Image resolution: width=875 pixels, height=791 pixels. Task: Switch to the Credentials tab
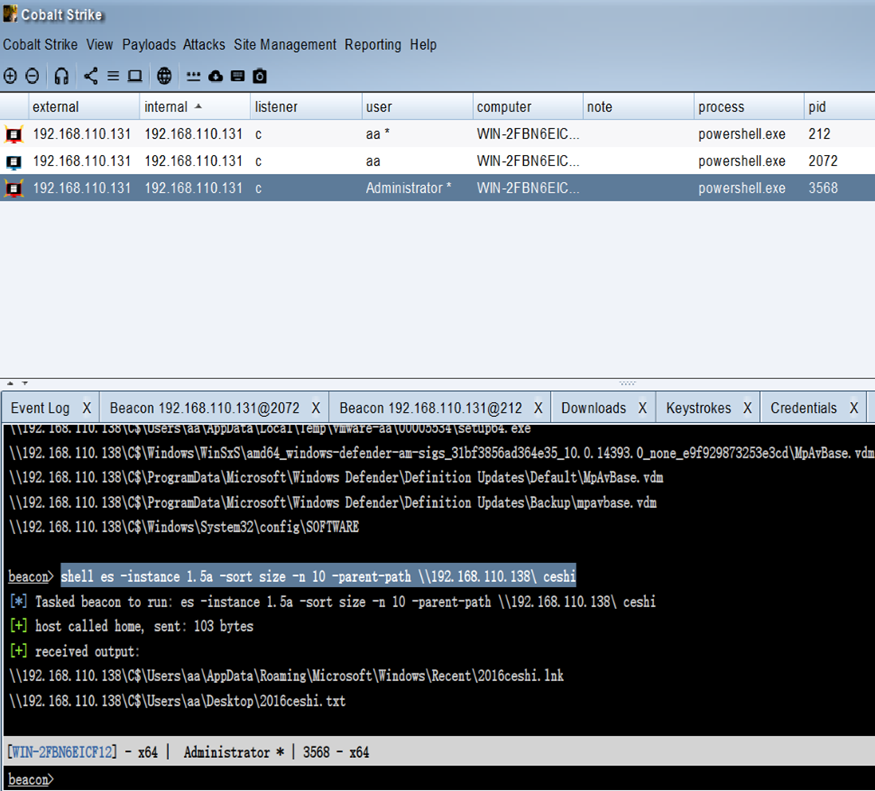point(804,408)
